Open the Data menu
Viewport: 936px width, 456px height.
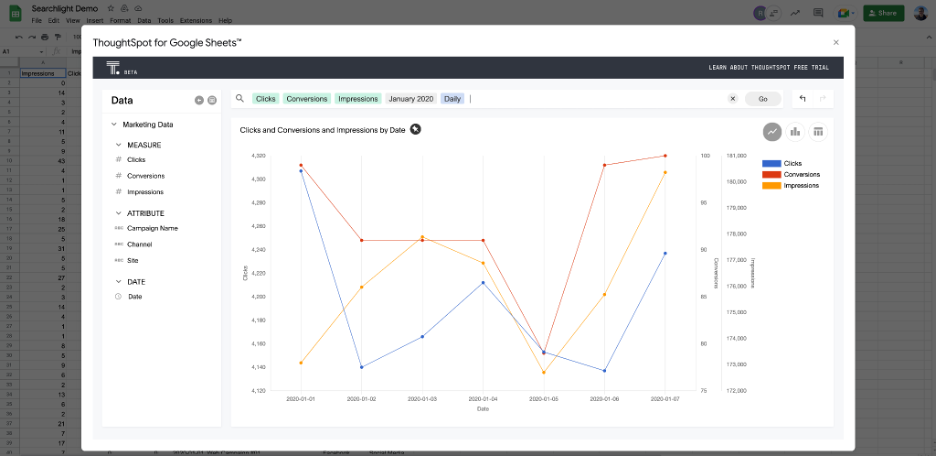[x=144, y=20]
